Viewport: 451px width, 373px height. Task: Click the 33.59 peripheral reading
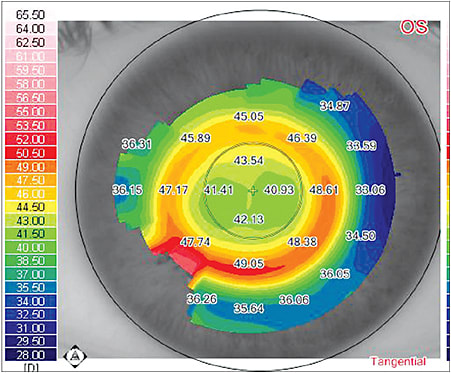tap(362, 146)
